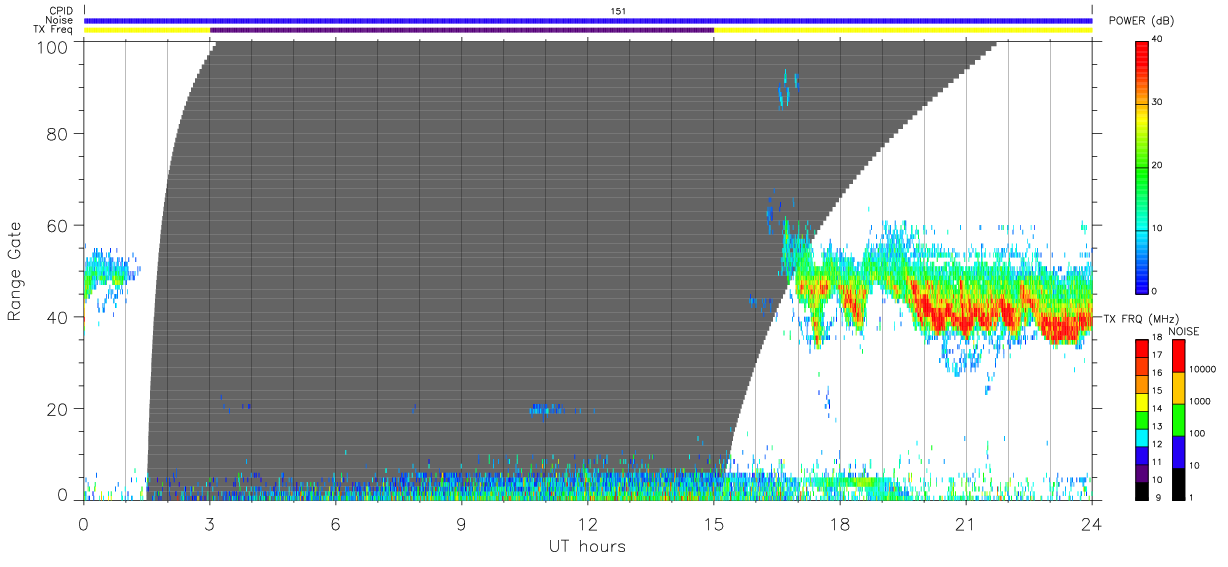Click the y-axis tick label 60
Viewport: 1228px width, 567px height.
(x=59, y=226)
